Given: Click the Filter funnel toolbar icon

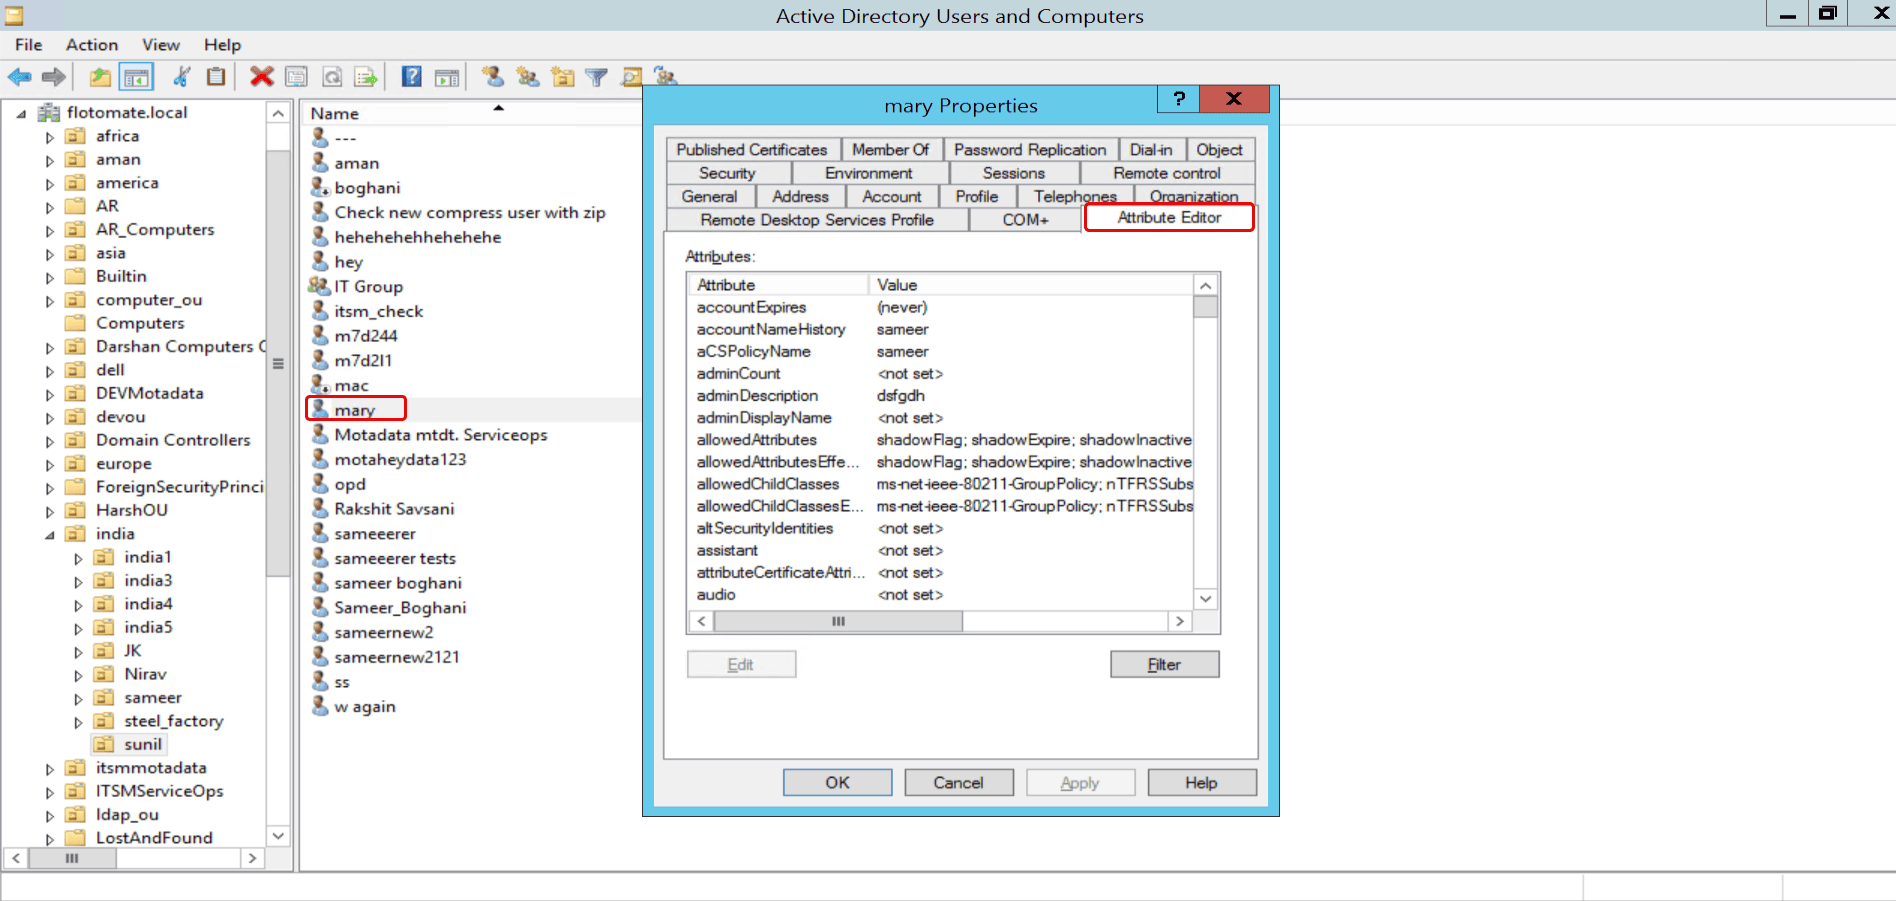Looking at the screenshot, I should [596, 77].
